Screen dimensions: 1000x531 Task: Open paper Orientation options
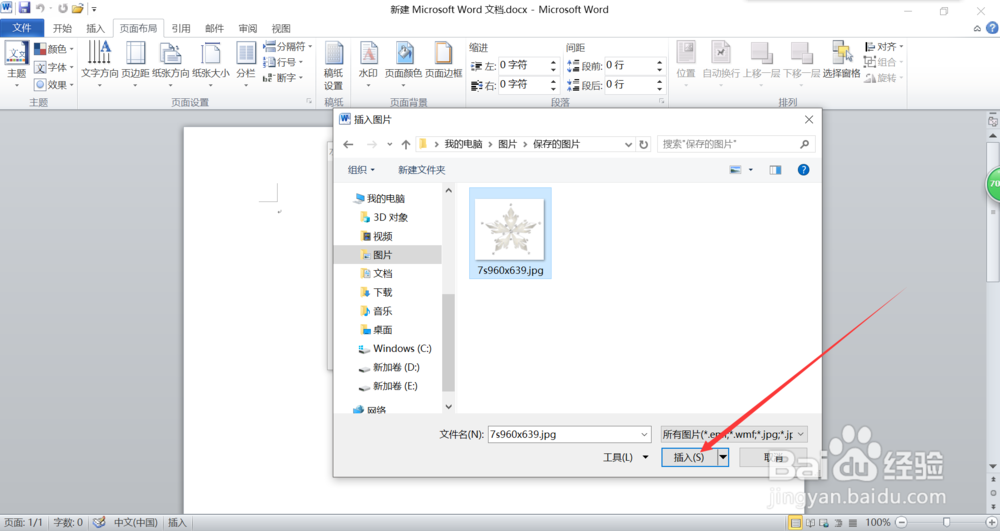(171, 64)
